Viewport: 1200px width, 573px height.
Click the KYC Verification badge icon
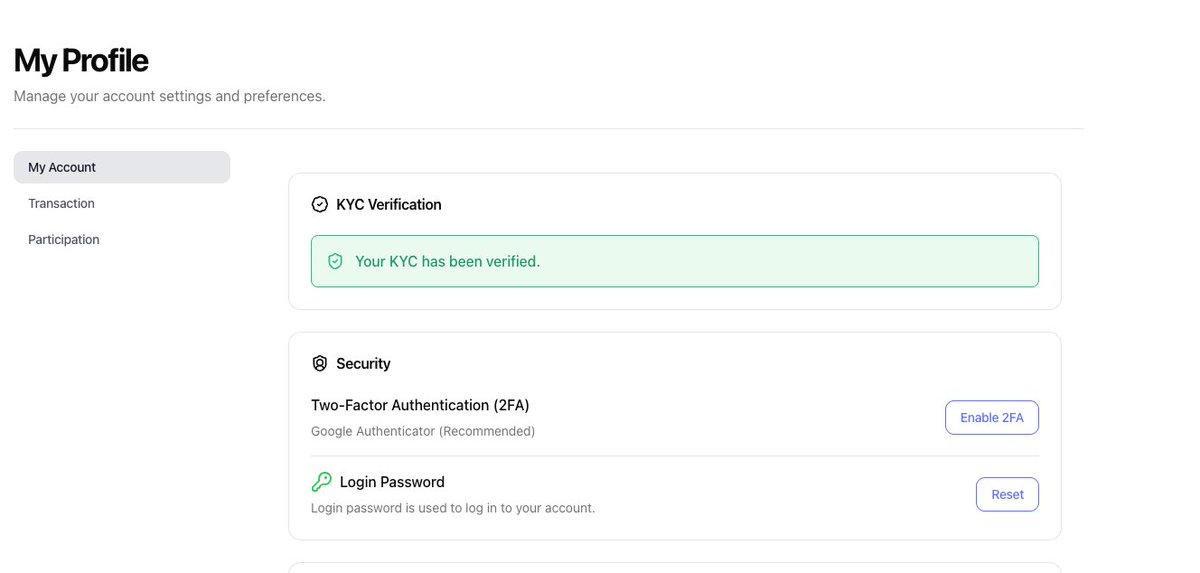point(320,204)
